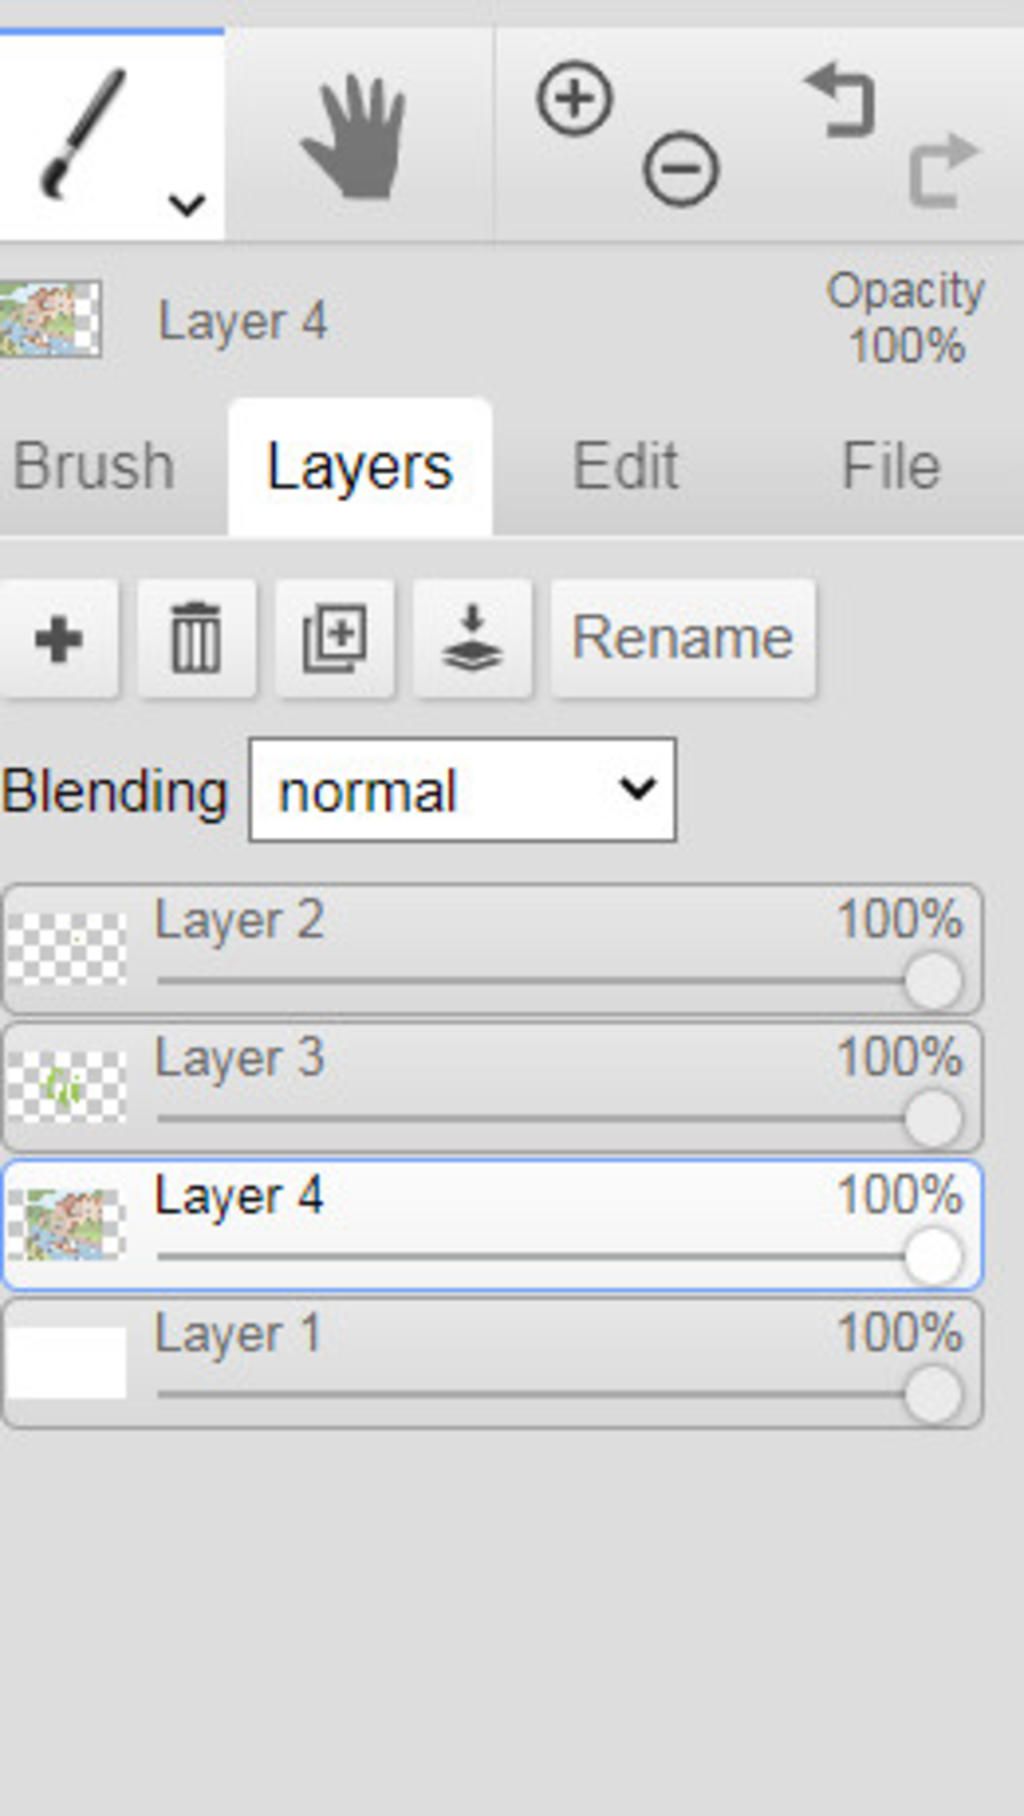This screenshot has height=1816, width=1024.
Task: Open the Edit tab
Action: [625, 466]
